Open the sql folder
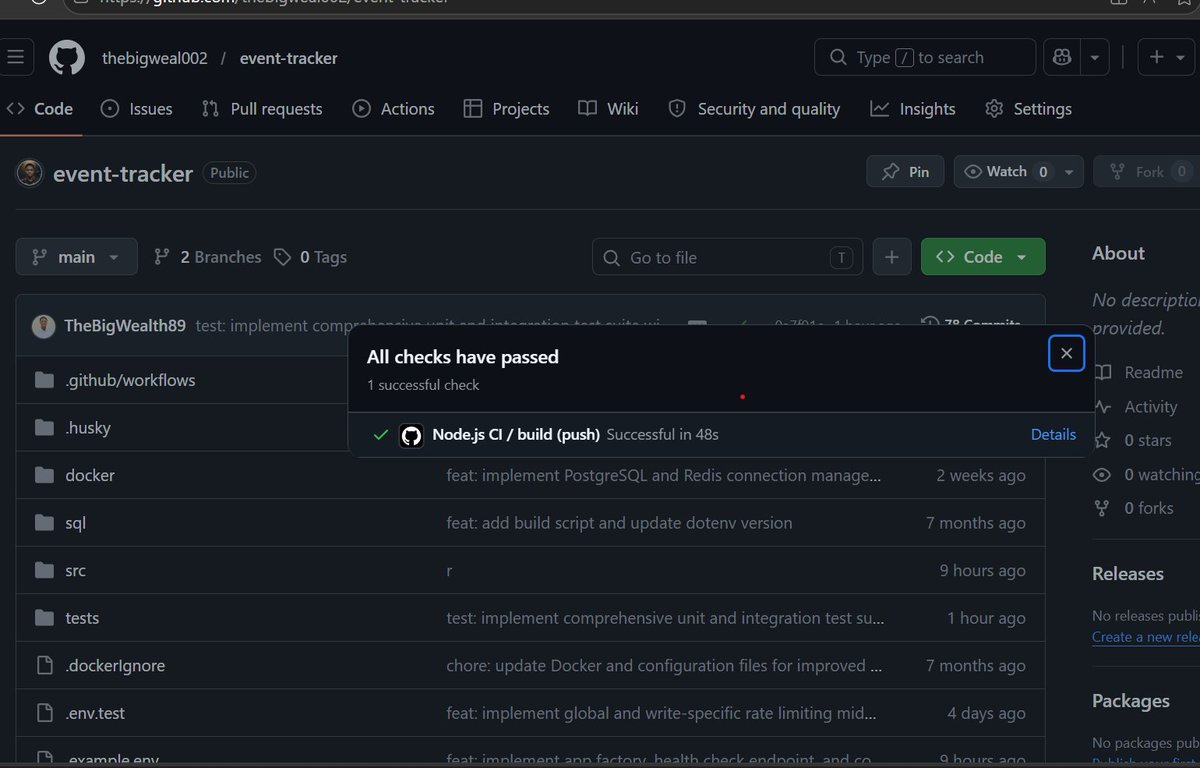The image size is (1200, 768). point(75,523)
